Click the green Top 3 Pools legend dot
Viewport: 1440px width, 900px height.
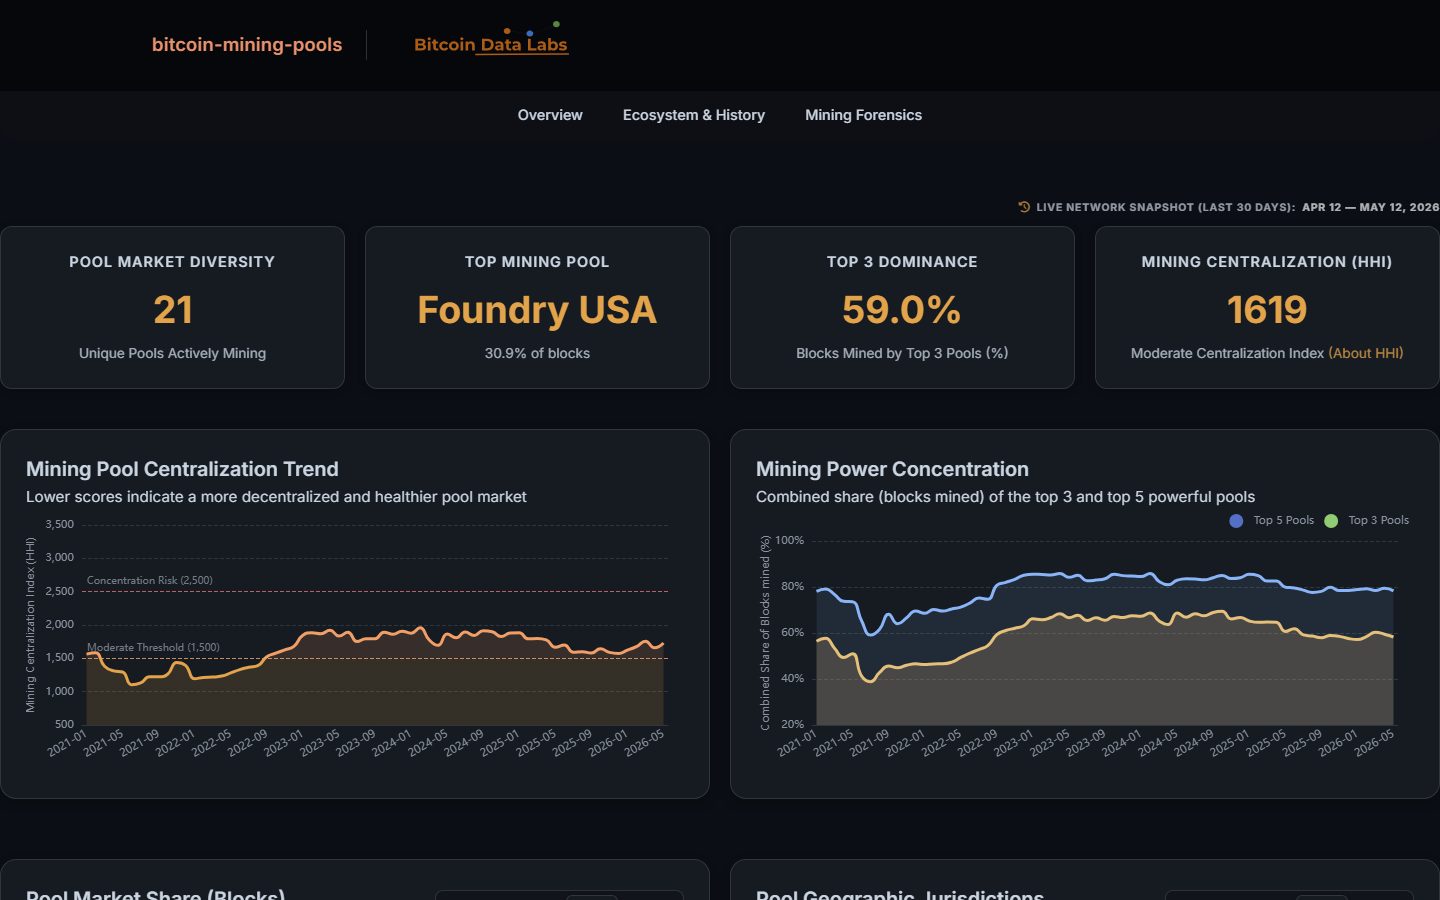click(x=1331, y=521)
